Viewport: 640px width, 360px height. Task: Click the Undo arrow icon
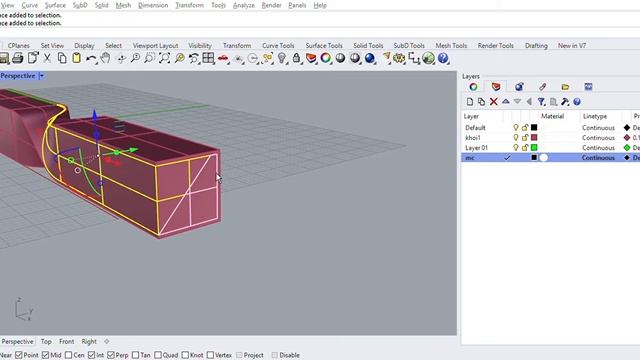pyautogui.click(x=91, y=59)
